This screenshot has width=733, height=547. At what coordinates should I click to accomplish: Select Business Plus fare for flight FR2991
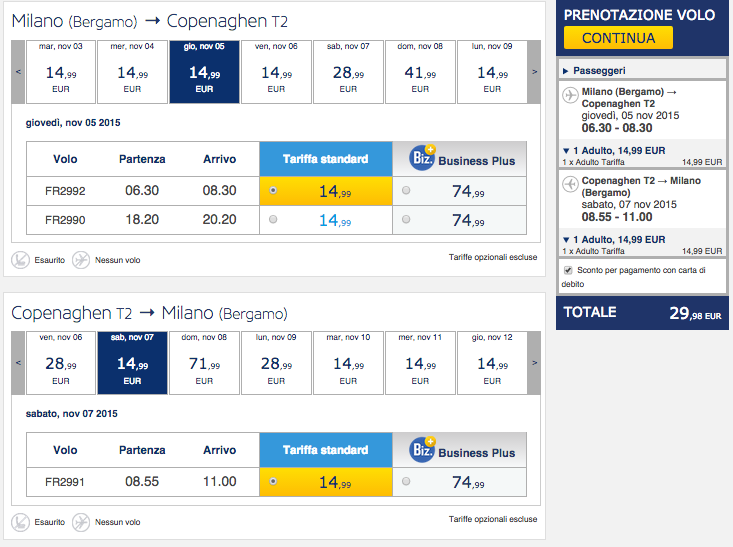406,482
